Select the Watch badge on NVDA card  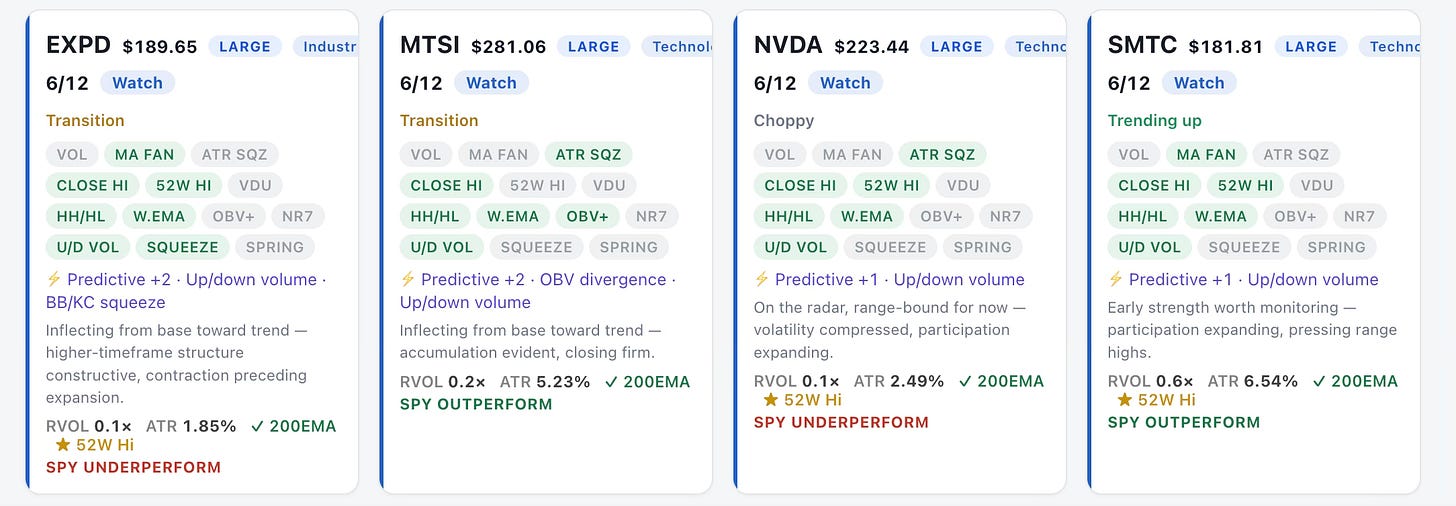(x=846, y=83)
